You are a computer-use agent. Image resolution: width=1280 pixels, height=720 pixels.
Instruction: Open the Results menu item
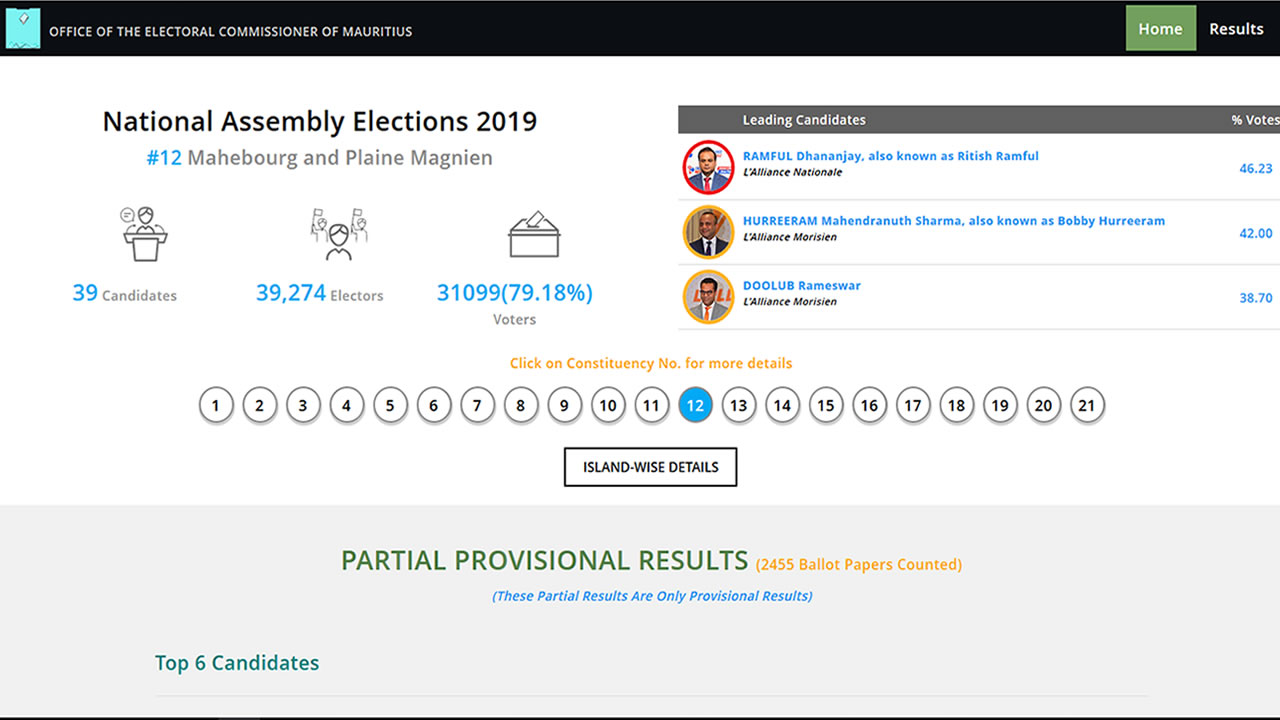(1236, 29)
